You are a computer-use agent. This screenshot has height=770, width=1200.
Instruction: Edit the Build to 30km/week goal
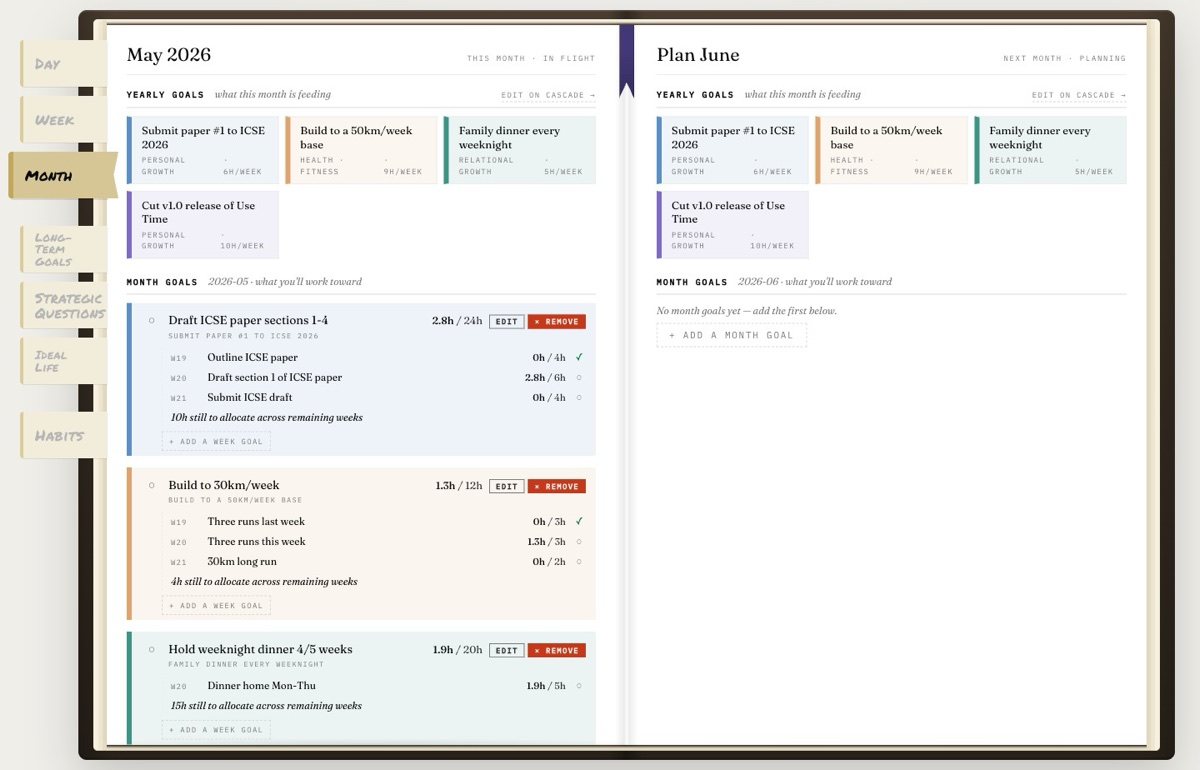pyautogui.click(x=506, y=486)
